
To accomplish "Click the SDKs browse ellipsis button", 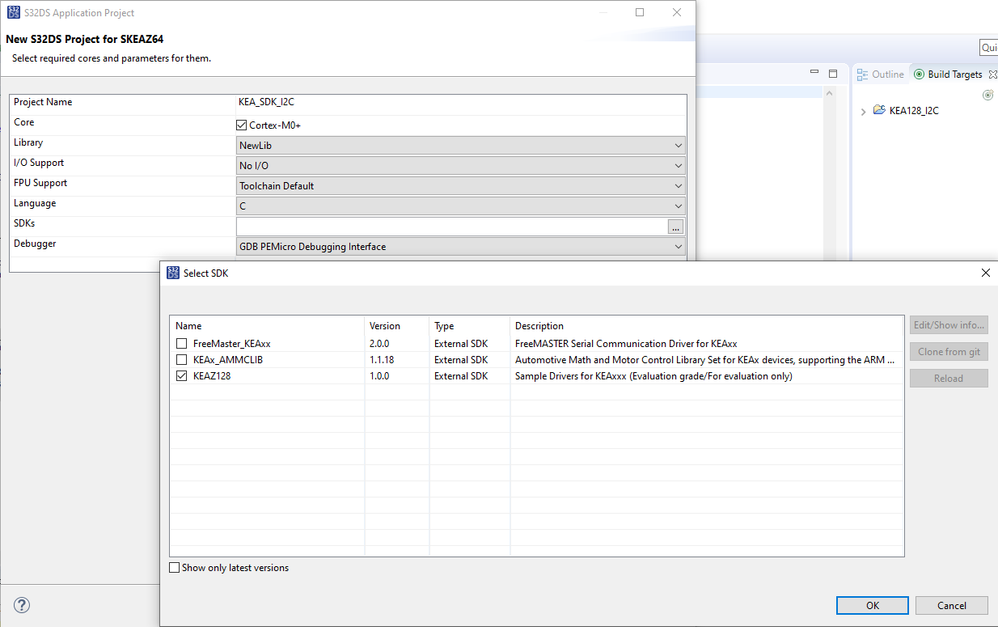I will [x=675, y=227].
